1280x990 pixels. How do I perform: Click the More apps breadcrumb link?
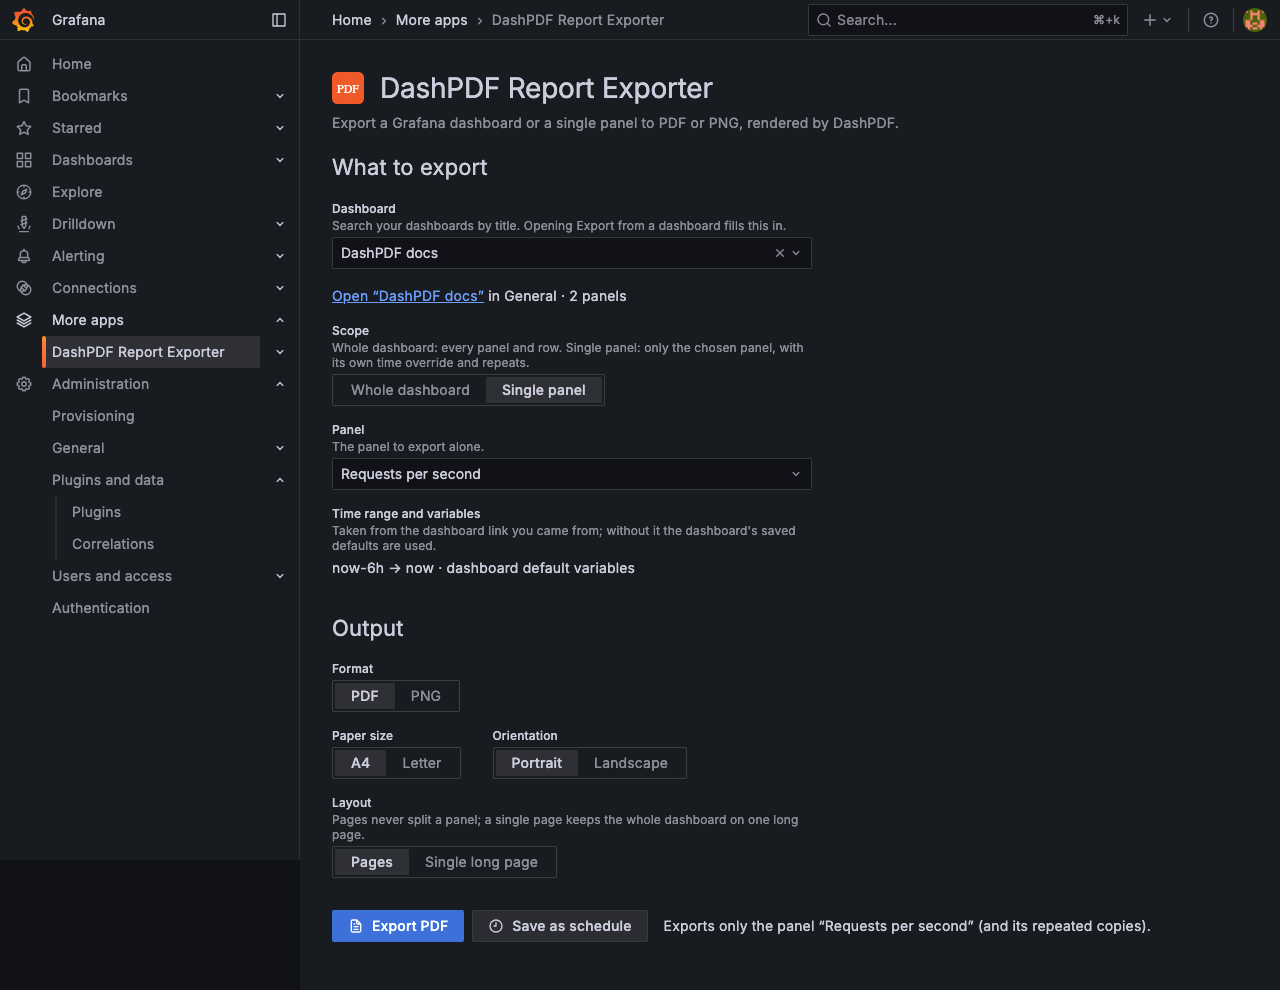[x=432, y=20]
